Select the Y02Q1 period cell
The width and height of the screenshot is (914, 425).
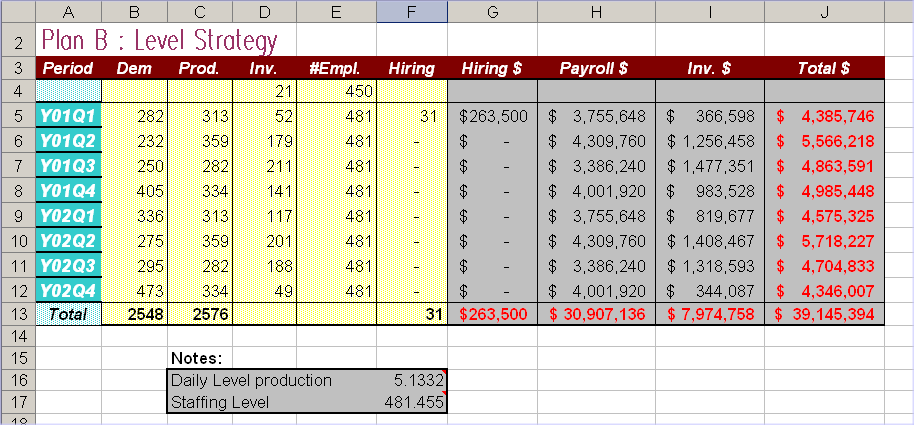68,216
